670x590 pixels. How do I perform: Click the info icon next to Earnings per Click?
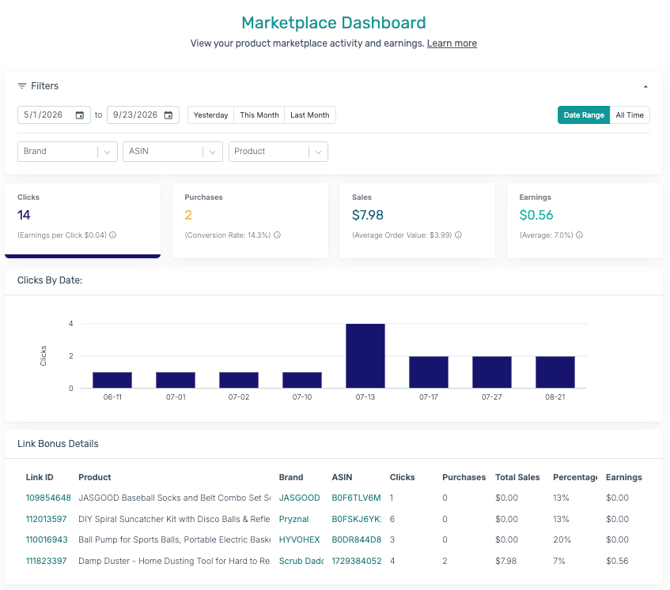click(x=112, y=235)
